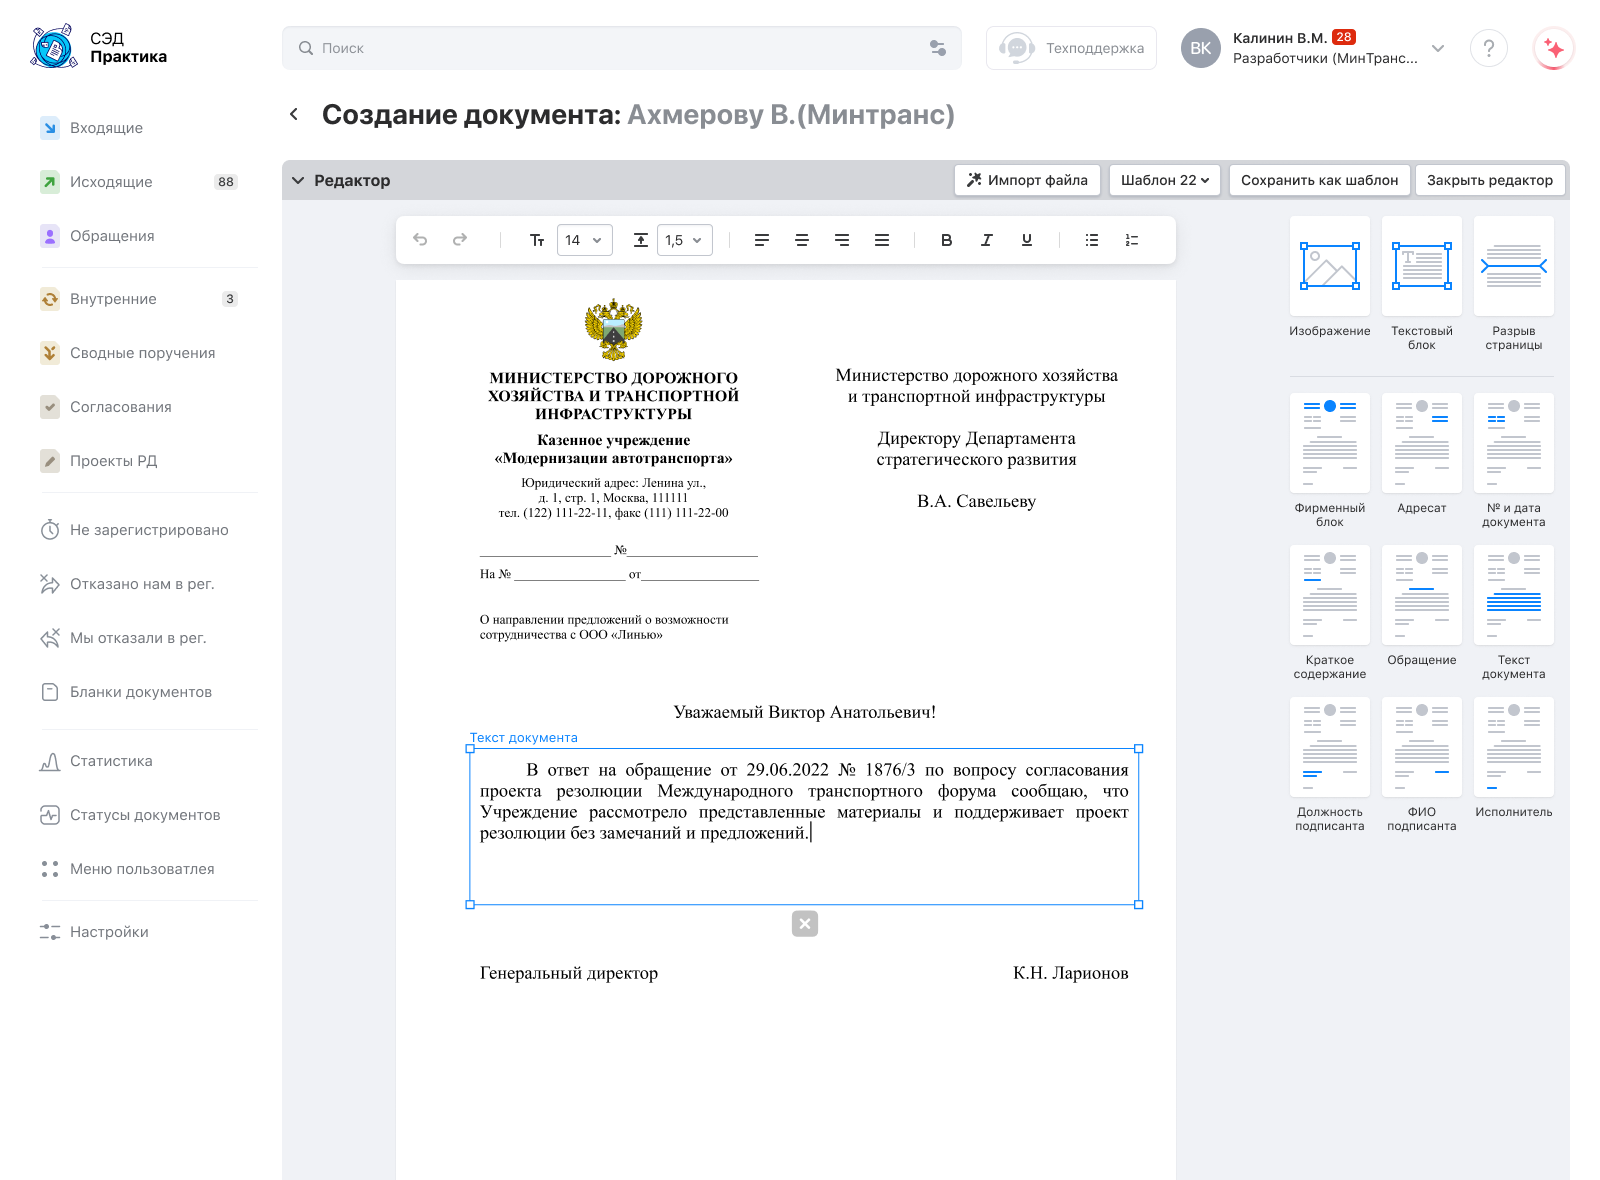
Task: Remove block with the gray X button
Action: pyautogui.click(x=805, y=923)
